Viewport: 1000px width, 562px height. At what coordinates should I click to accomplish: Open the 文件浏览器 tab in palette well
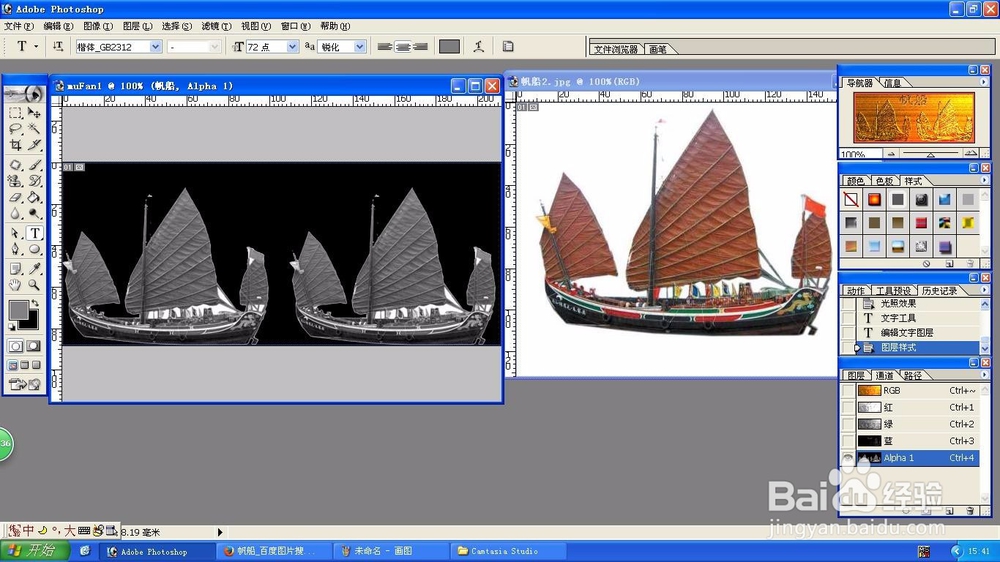(x=615, y=49)
